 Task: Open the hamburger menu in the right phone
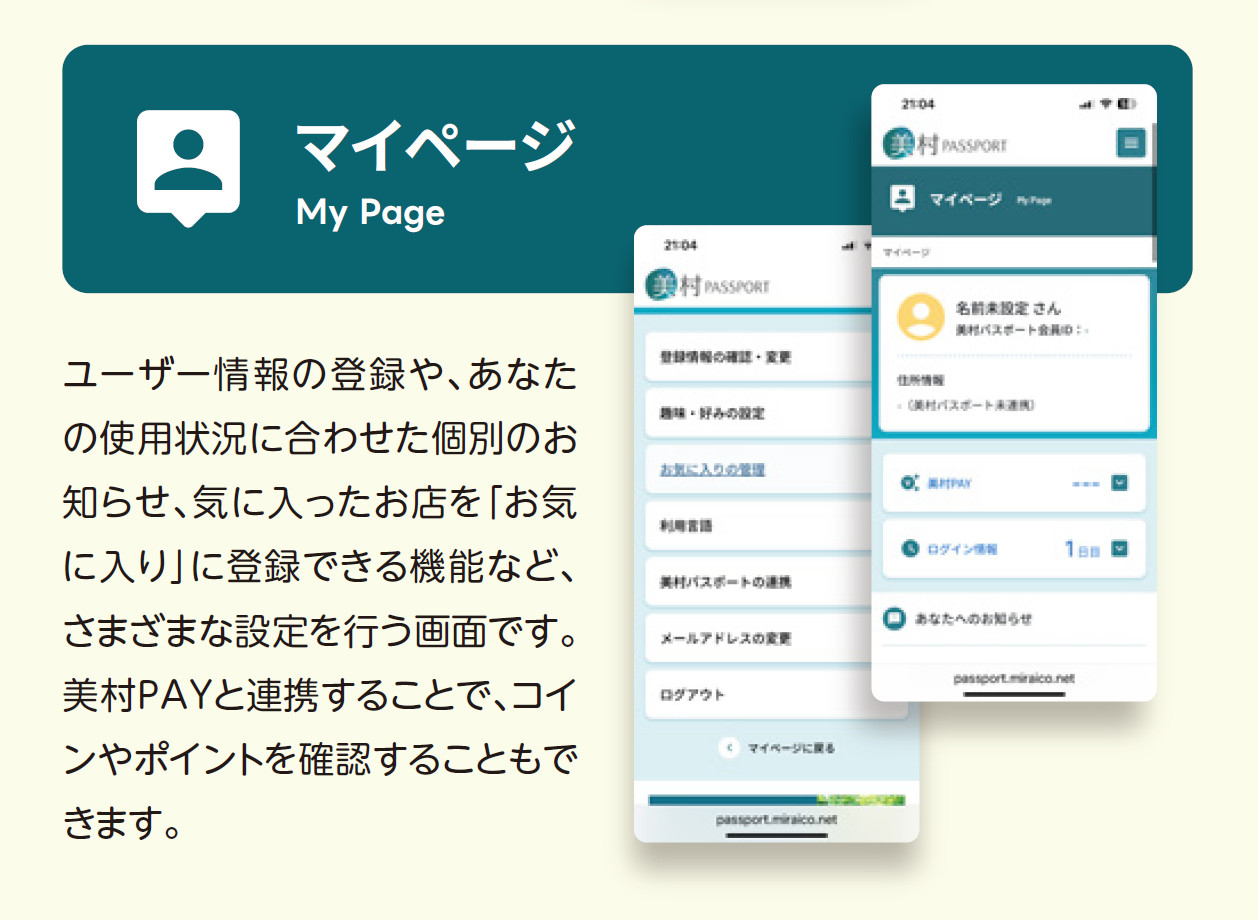1130,144
